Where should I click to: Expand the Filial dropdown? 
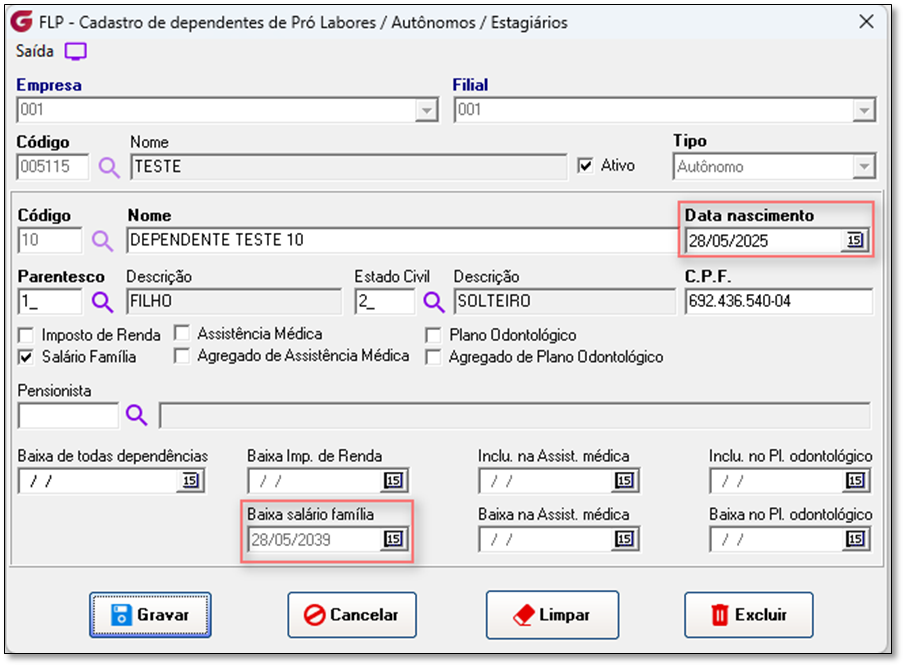(x=863, y=110)
